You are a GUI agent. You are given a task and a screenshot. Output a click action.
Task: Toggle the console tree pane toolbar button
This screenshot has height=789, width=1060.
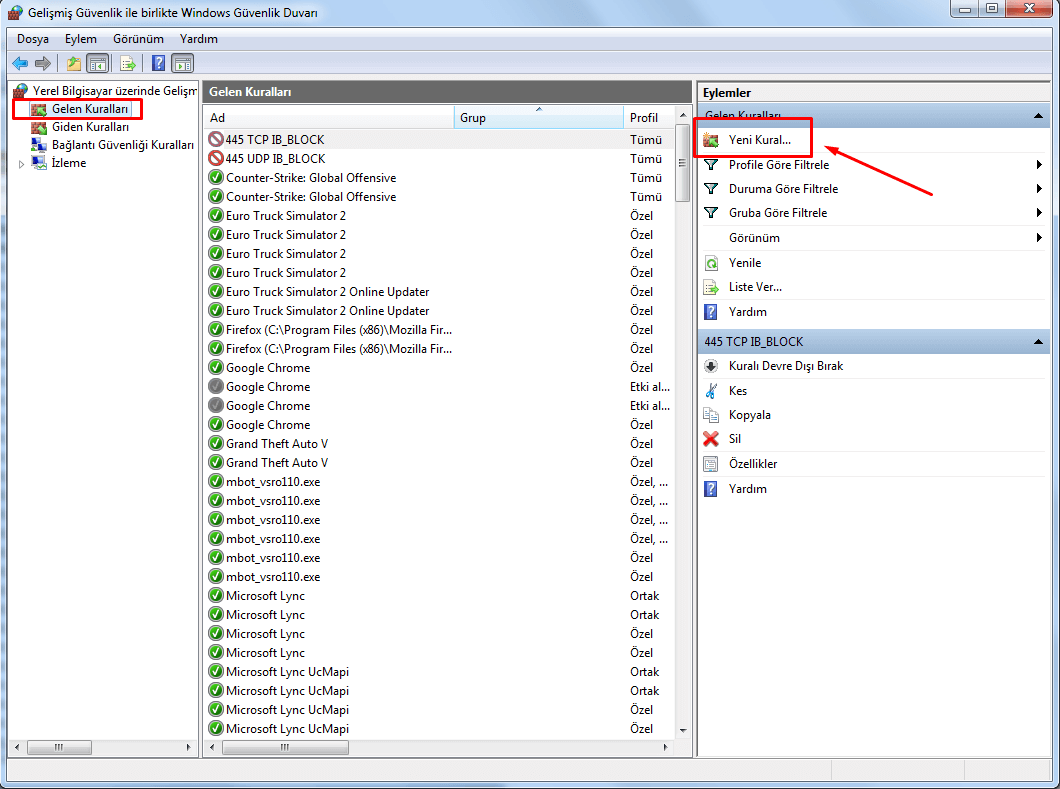(x=98, y=63)
